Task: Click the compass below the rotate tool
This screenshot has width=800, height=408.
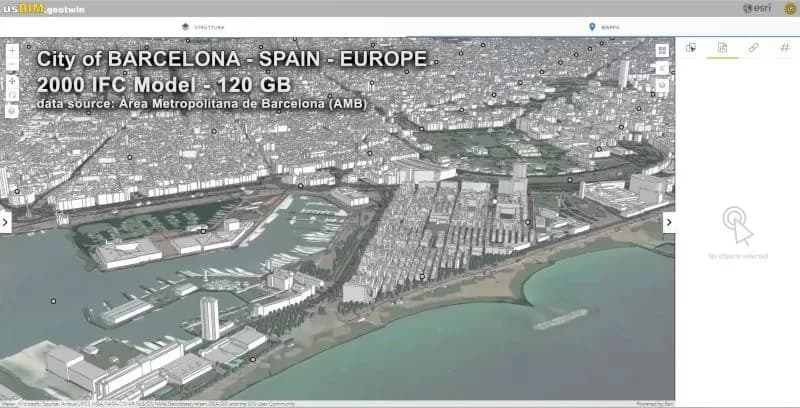Action: coord(12,111)
